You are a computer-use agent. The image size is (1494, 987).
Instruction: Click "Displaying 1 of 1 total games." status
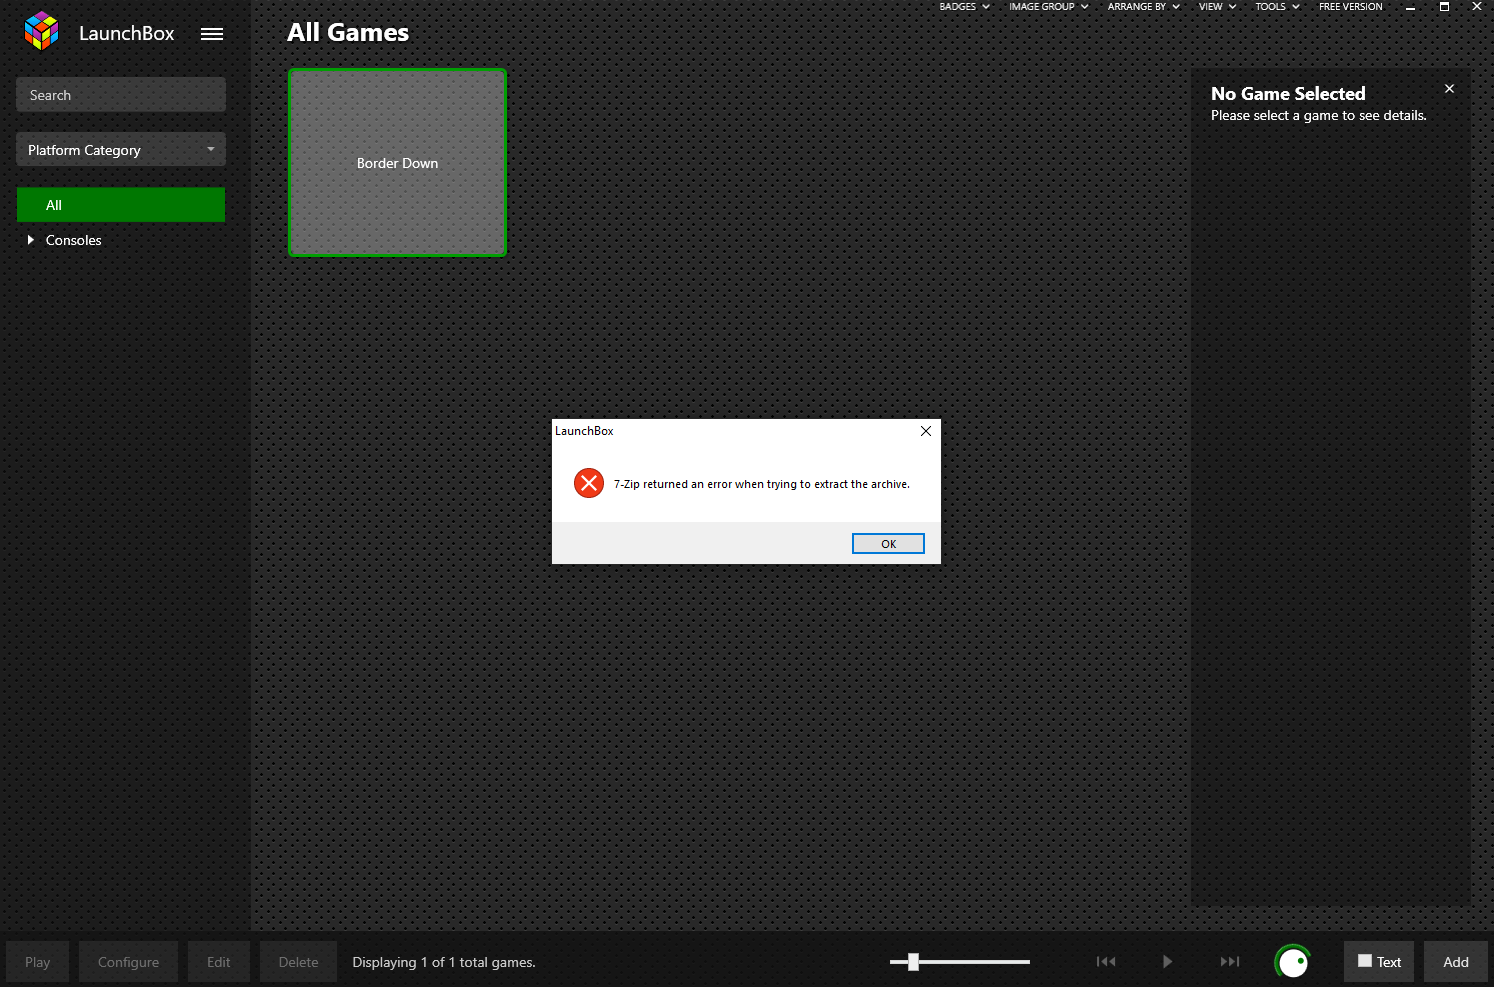444,962
